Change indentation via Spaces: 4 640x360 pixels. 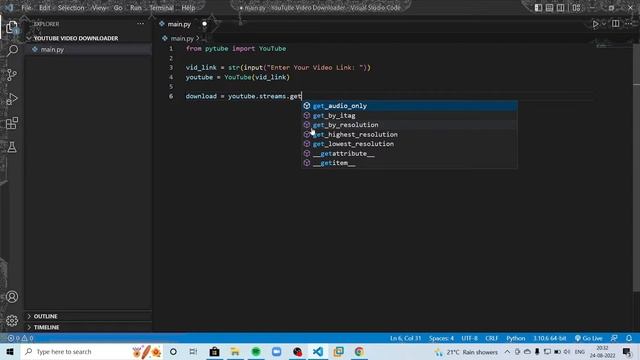pos(441,338)
